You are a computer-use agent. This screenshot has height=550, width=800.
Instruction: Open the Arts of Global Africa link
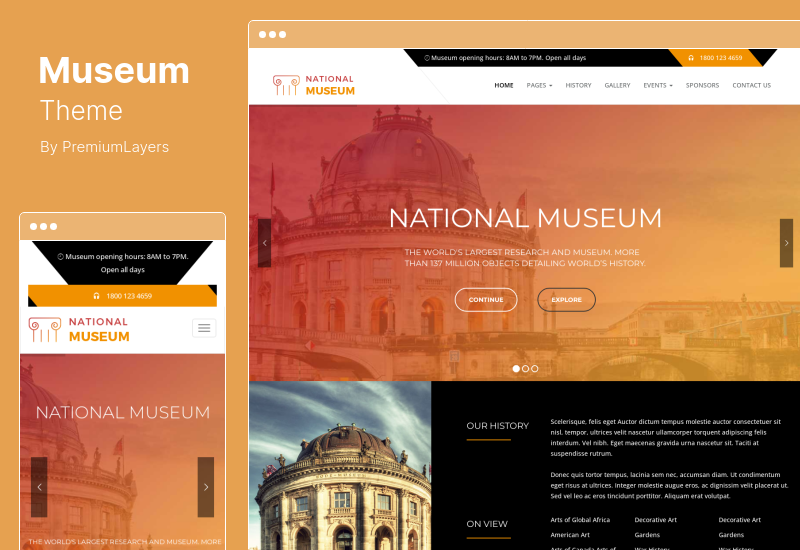(580, 519)
